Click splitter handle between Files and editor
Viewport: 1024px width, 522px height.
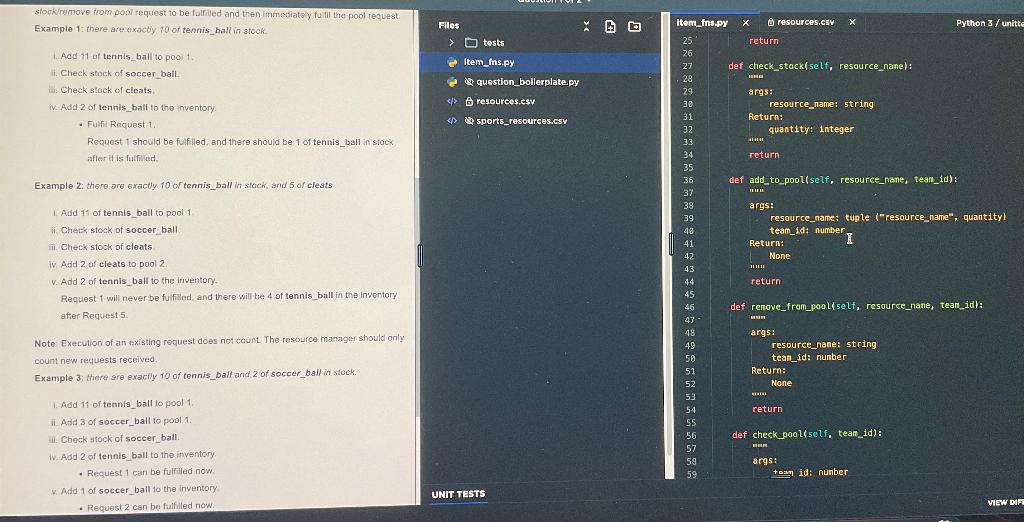pyautogui.click(x=671, y=245)
